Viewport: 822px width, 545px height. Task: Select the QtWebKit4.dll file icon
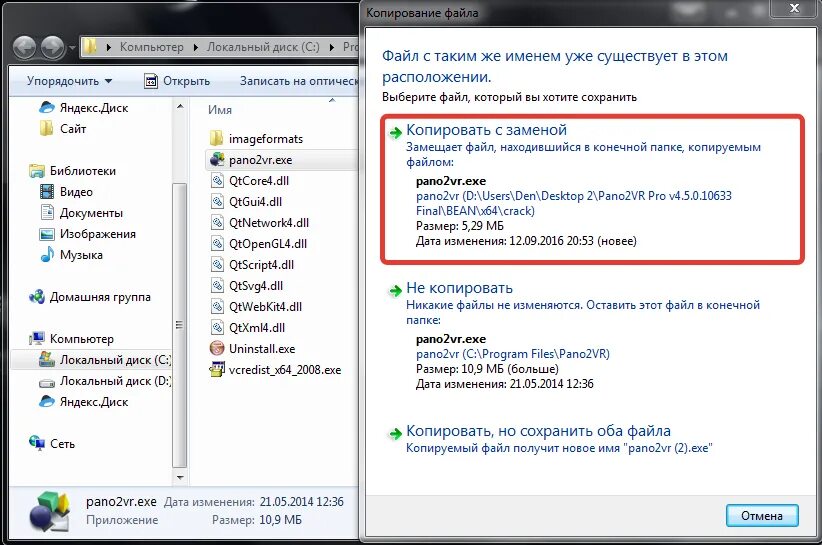[x=217, y=307]
